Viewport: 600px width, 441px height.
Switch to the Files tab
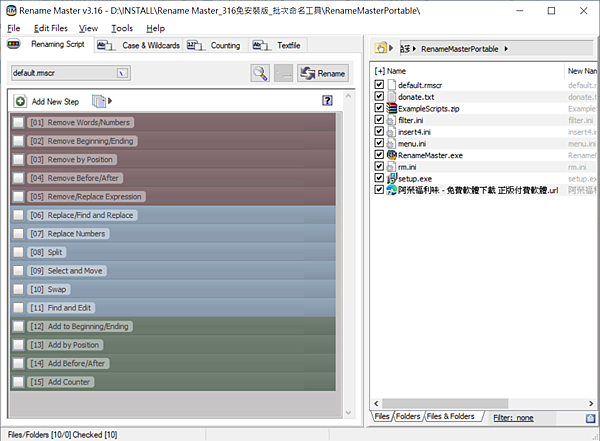(x=382, y=416)
